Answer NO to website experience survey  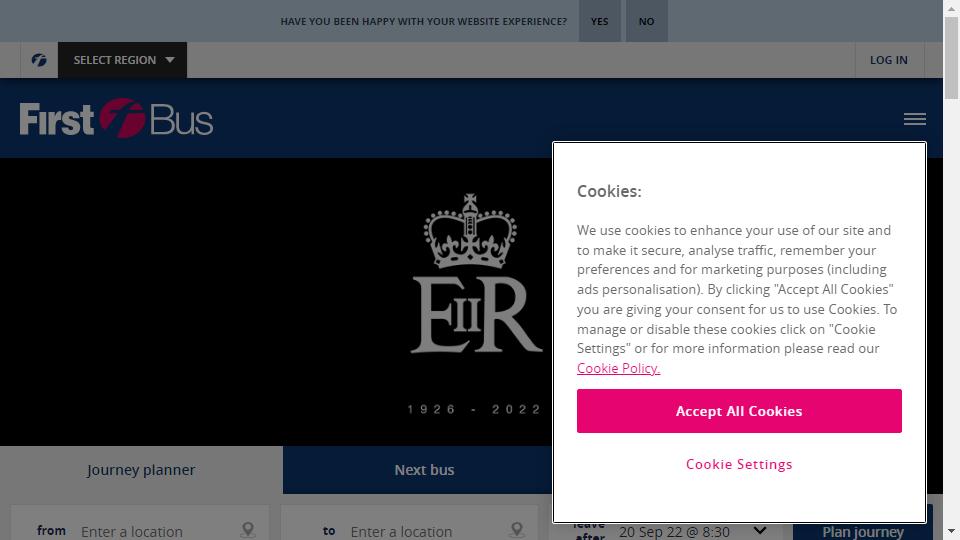647,21
